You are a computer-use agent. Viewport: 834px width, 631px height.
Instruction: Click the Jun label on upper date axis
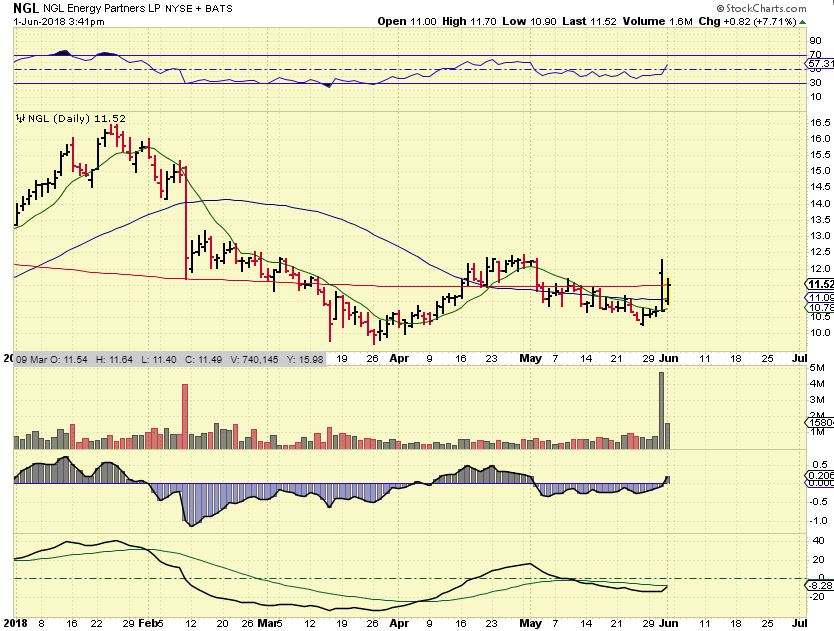click(669, 358)
